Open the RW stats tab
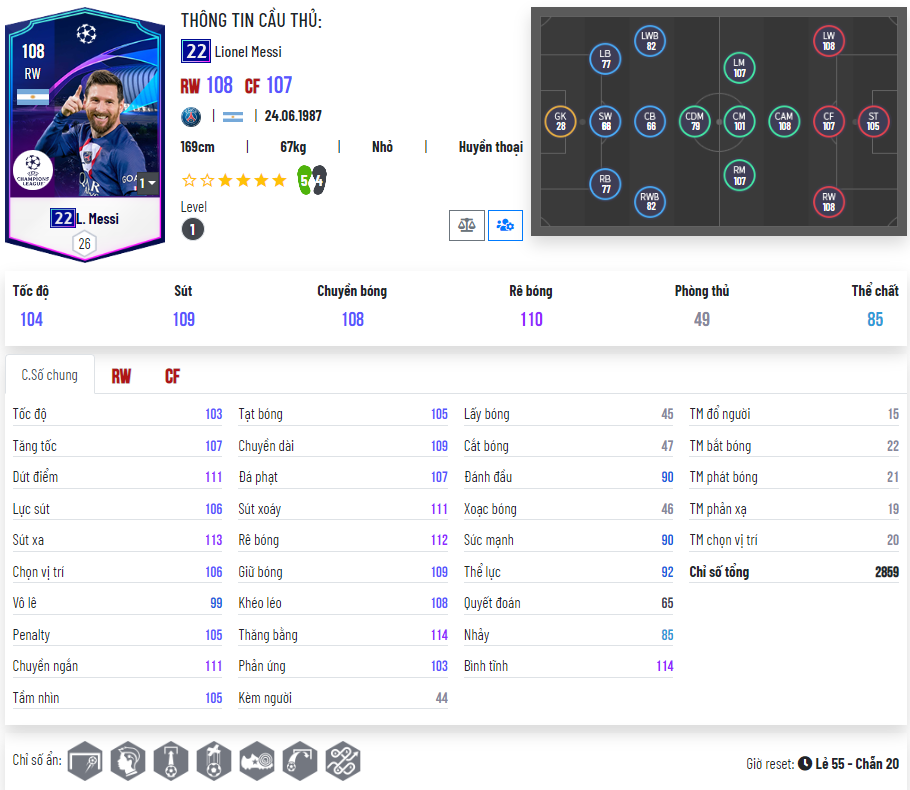Image resolution: width=910 pixels, height=790 pixels. click(x=121, y=376)
